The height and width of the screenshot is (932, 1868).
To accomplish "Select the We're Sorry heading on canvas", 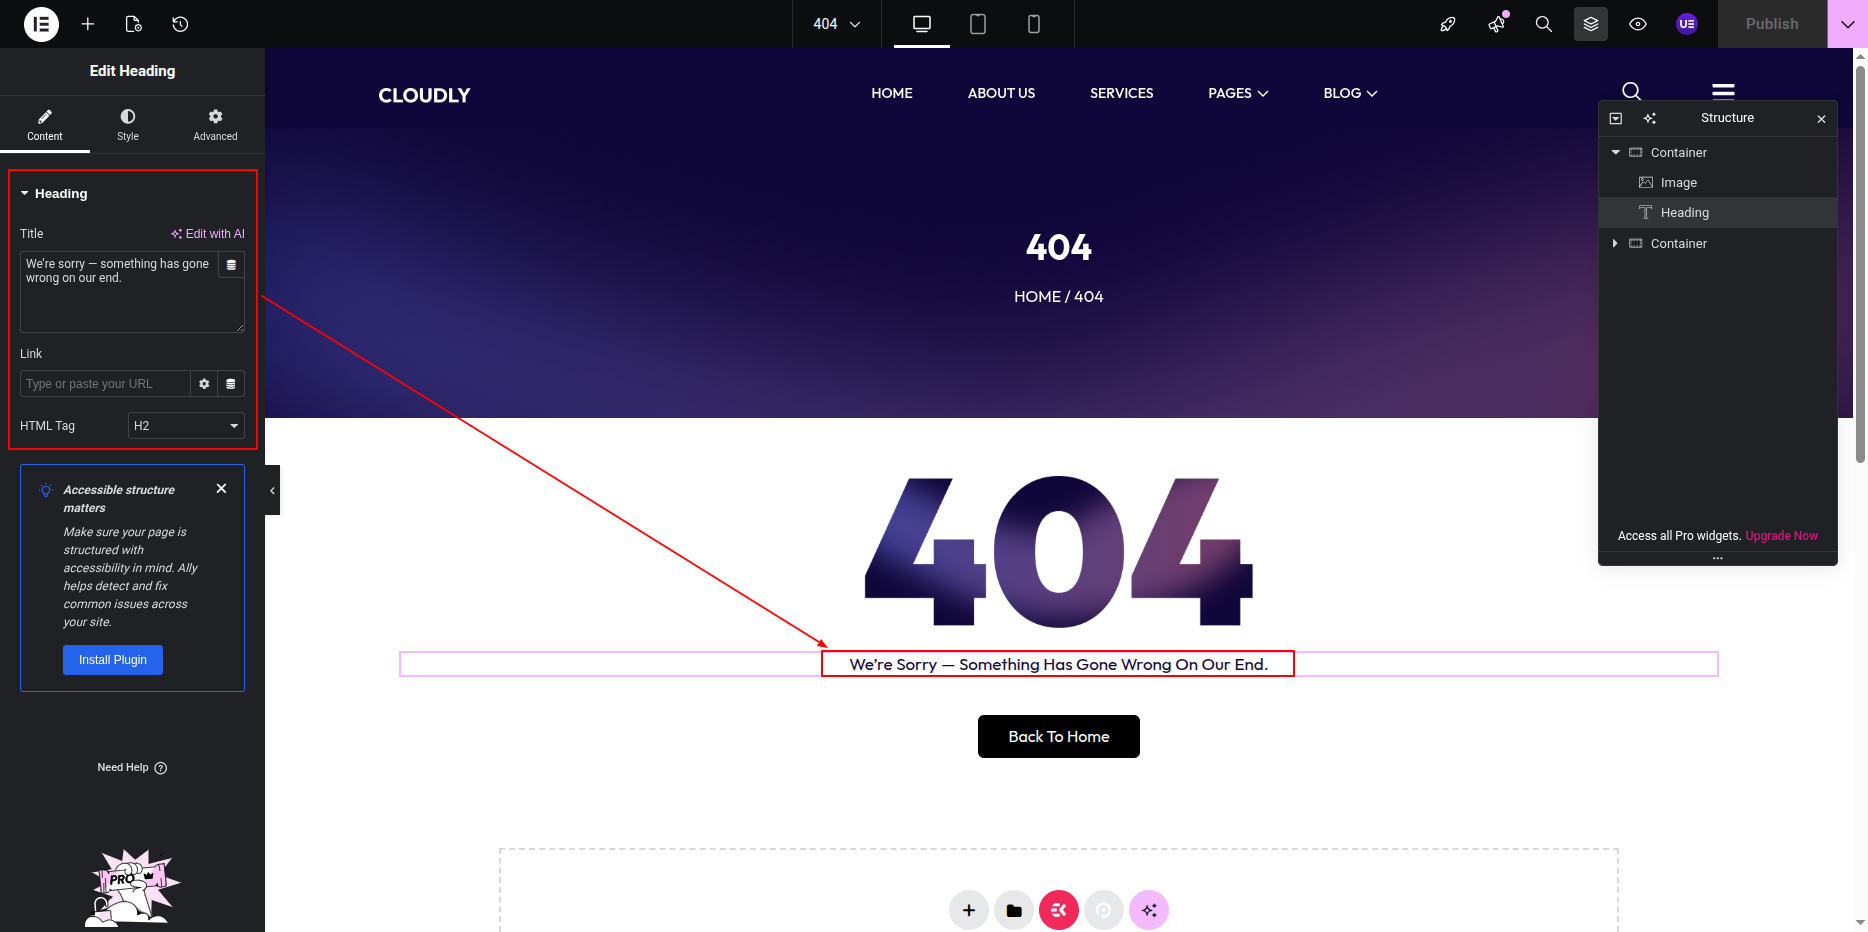I will click(x=1058, y=664).
